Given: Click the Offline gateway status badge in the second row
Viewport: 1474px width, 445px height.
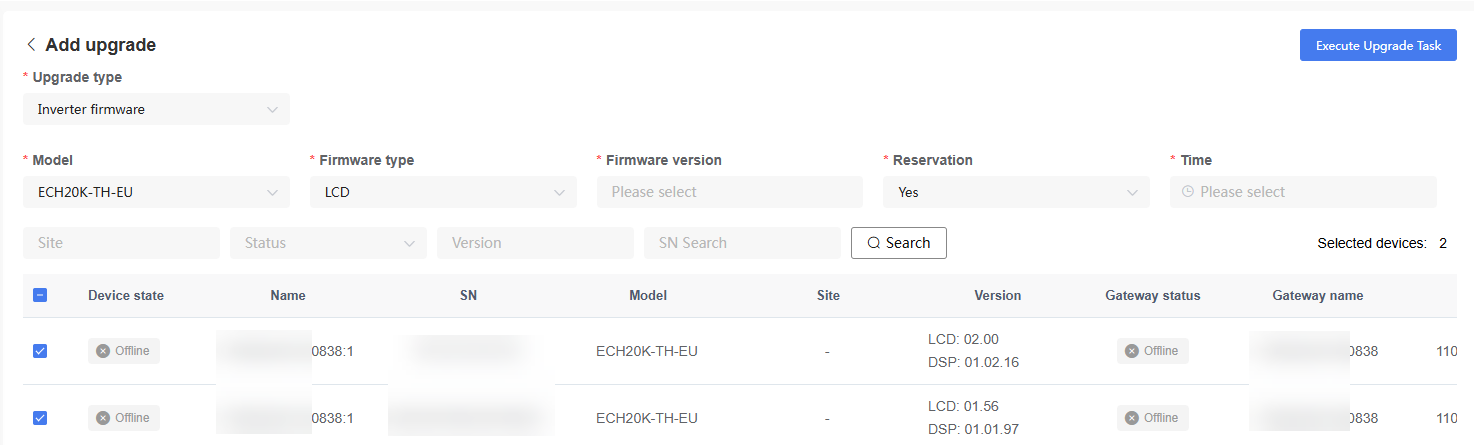Looking at the screenshot, I should tap(1153, 418).
